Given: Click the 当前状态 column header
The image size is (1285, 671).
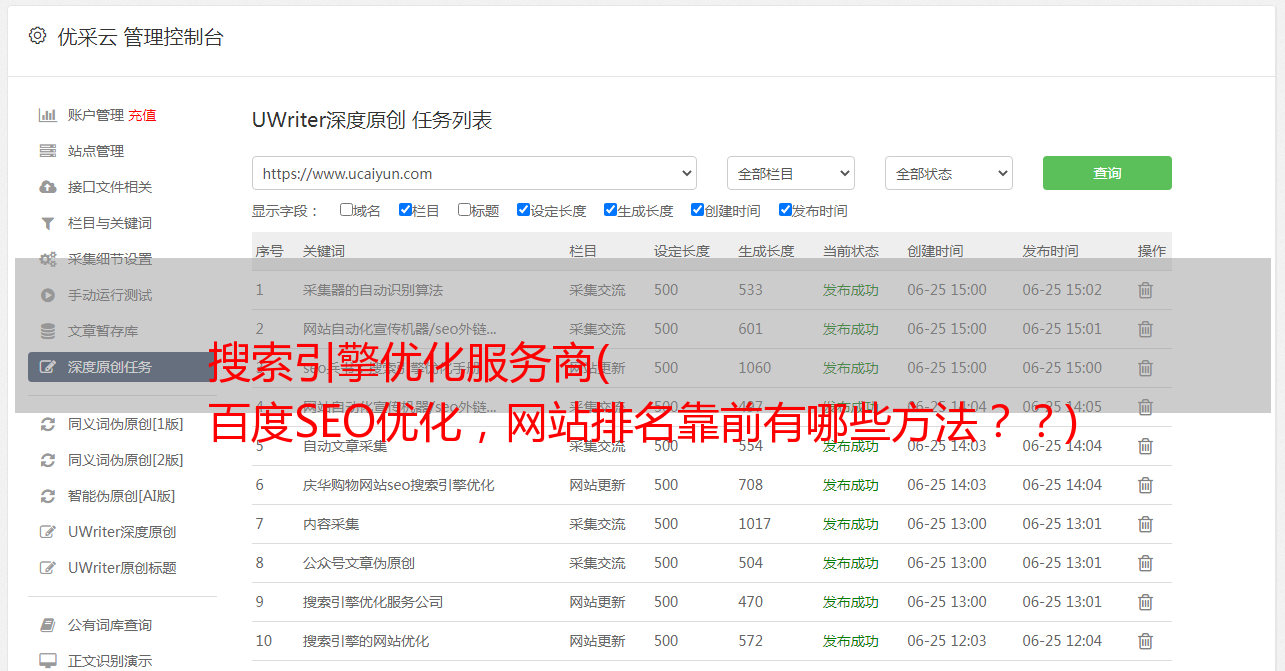Looking at the screenshot, I should (851, 251).
